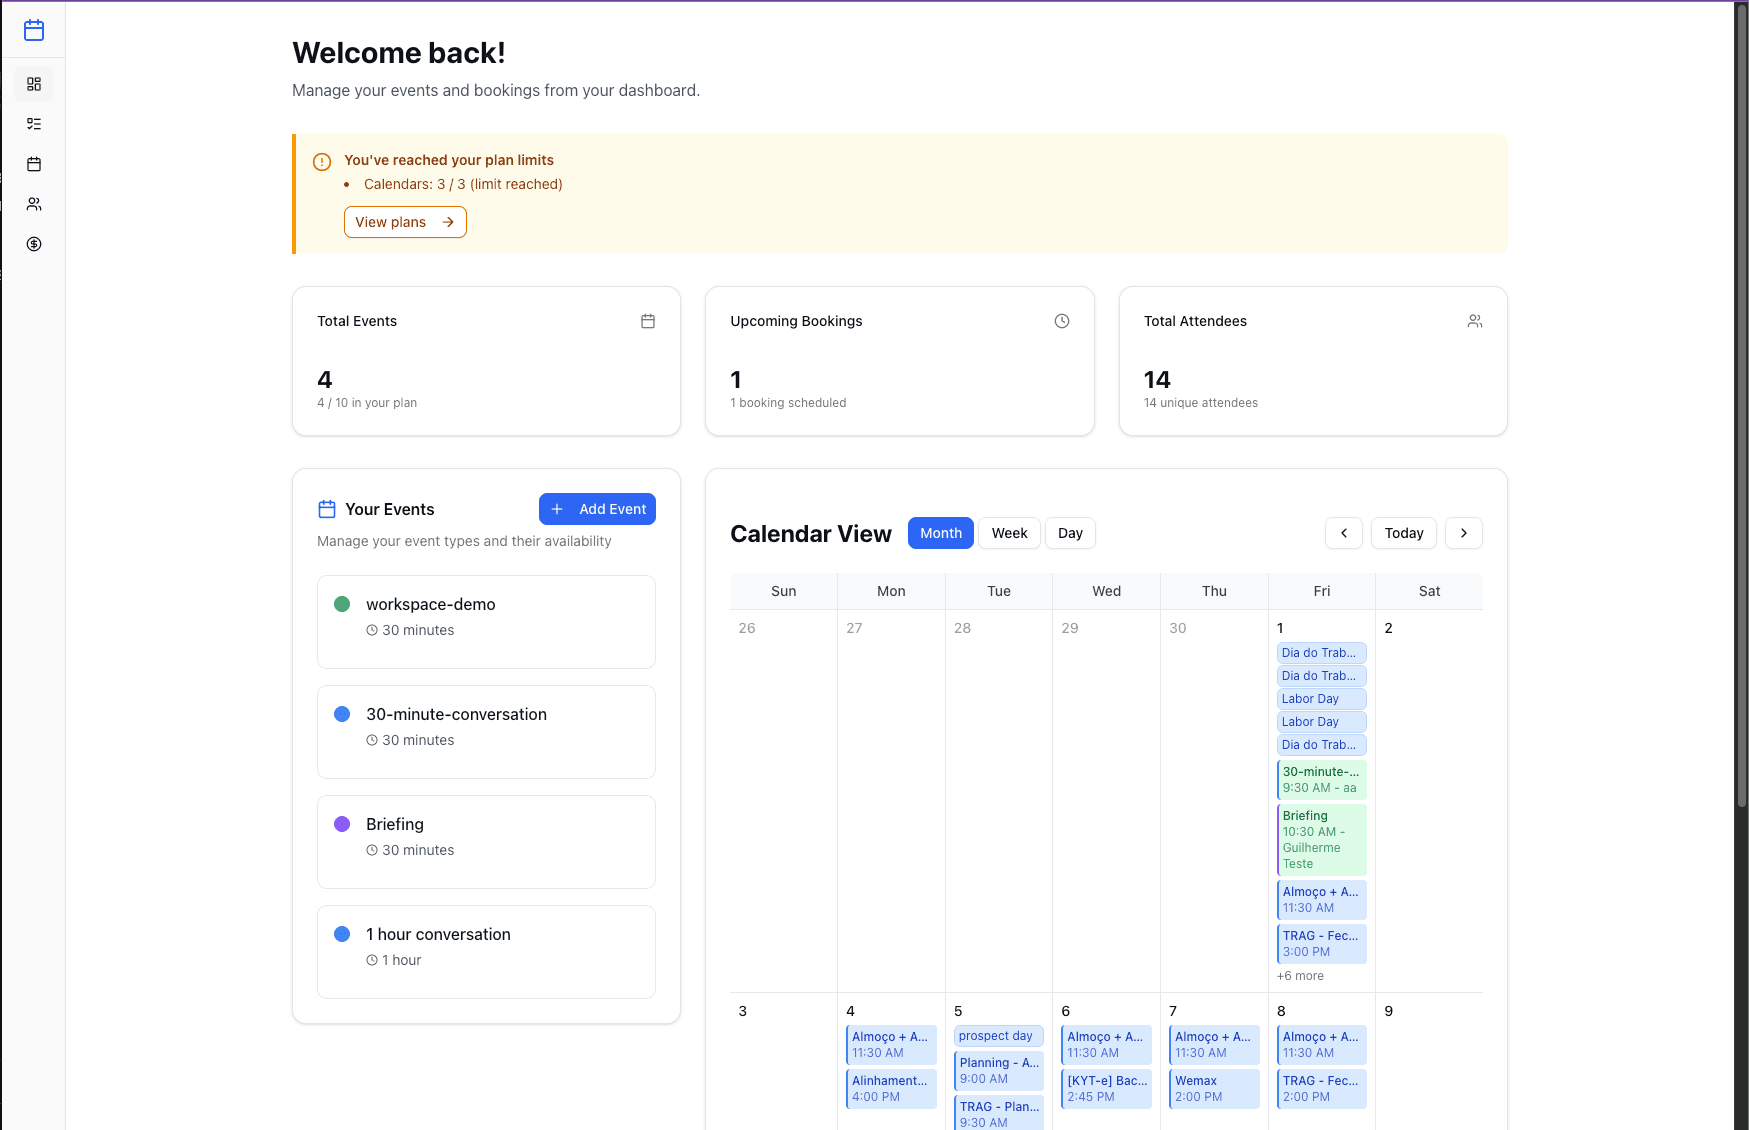
Task: Click the calendar icon beside Your Events heading
Action: click(x=327, y=509)
